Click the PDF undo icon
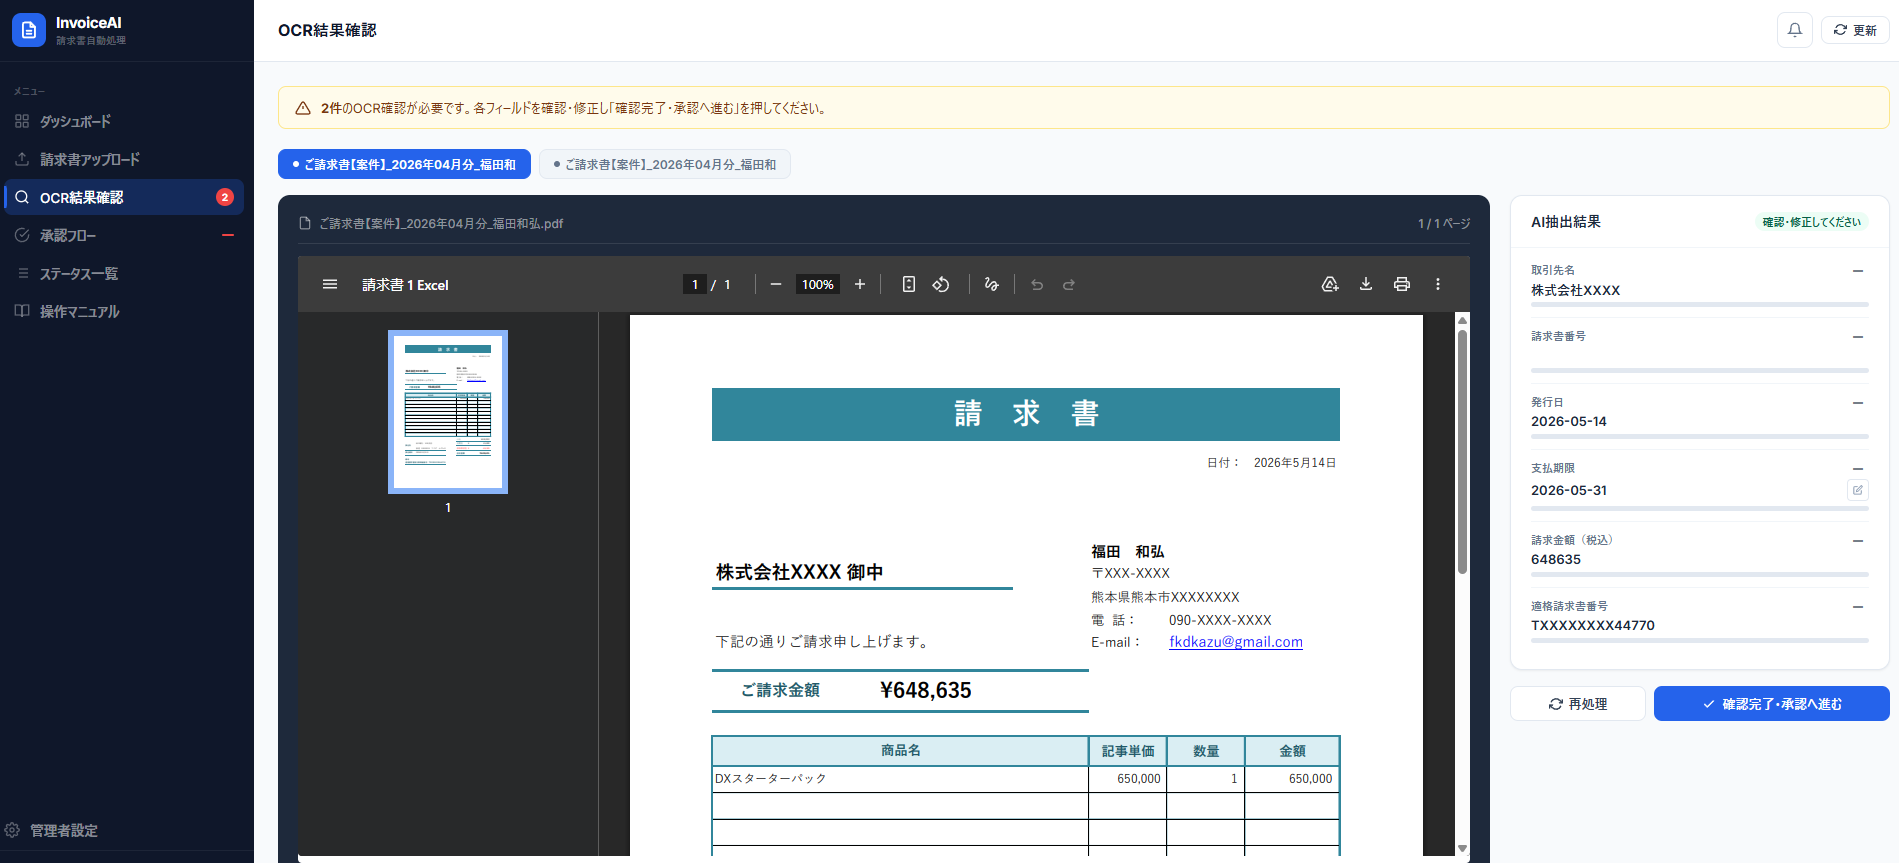The image size is (1899, 863). 1037,284
